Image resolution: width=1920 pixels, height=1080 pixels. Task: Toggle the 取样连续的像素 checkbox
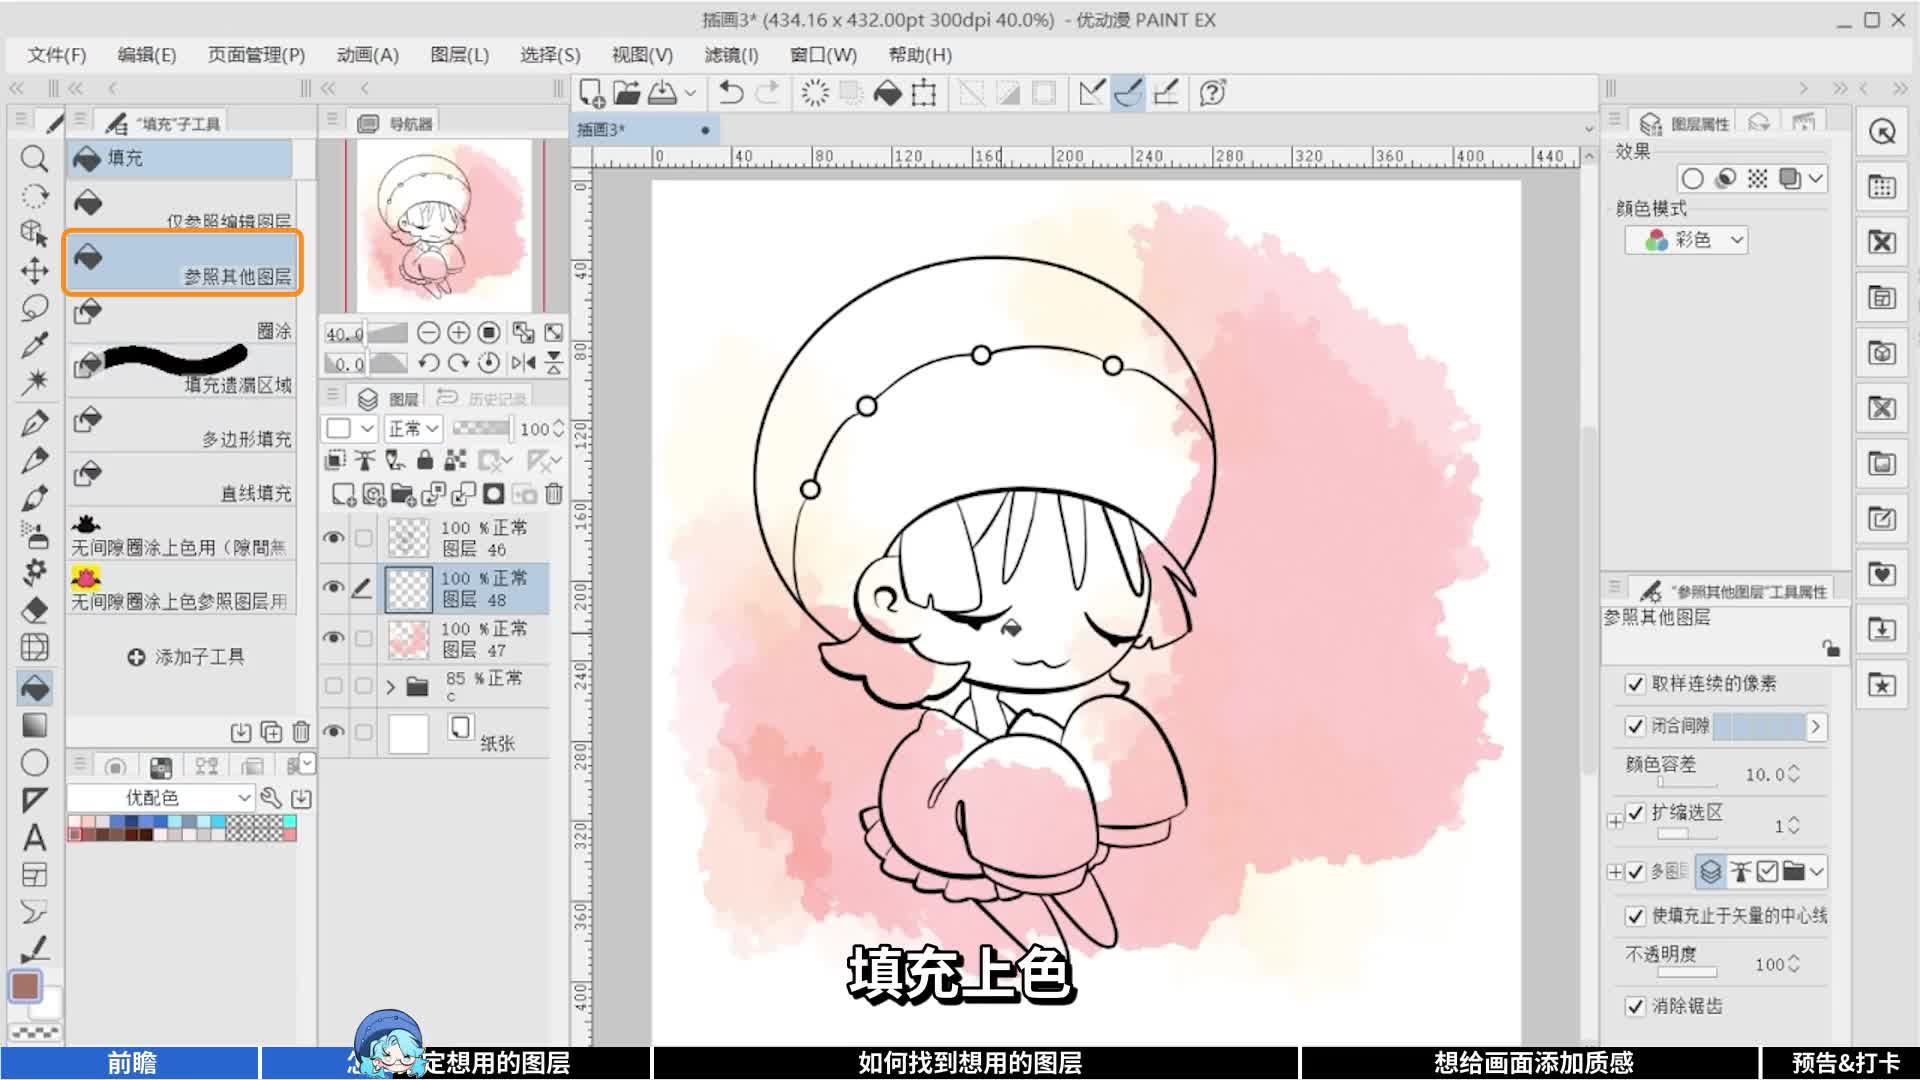tap(1635, 684)
